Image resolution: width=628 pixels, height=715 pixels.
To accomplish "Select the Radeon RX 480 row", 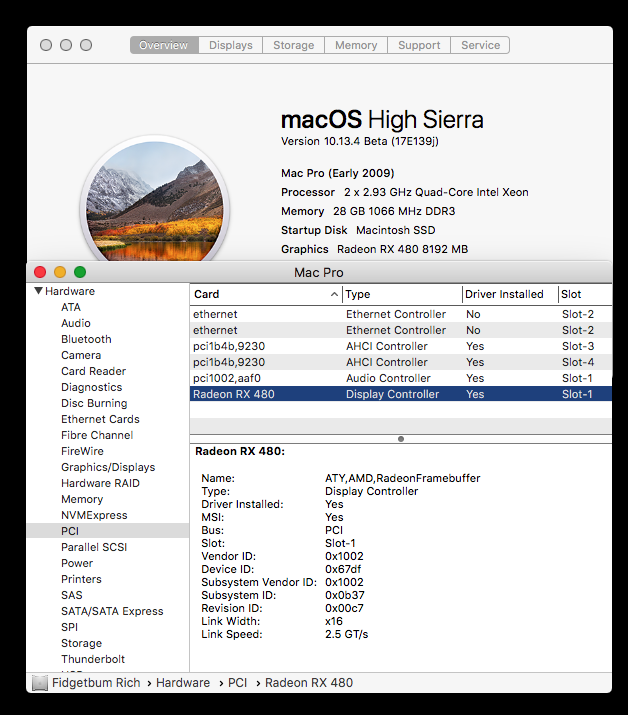I will click(401, 394).
